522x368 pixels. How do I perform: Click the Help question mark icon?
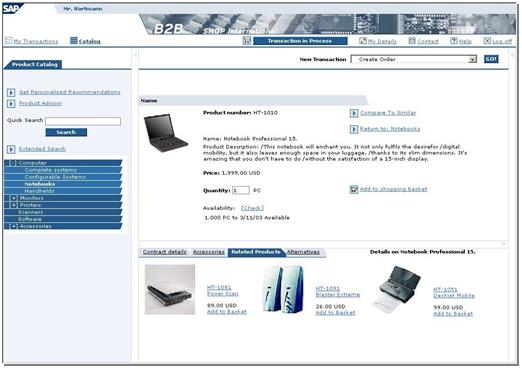click(x=453, y=41)
